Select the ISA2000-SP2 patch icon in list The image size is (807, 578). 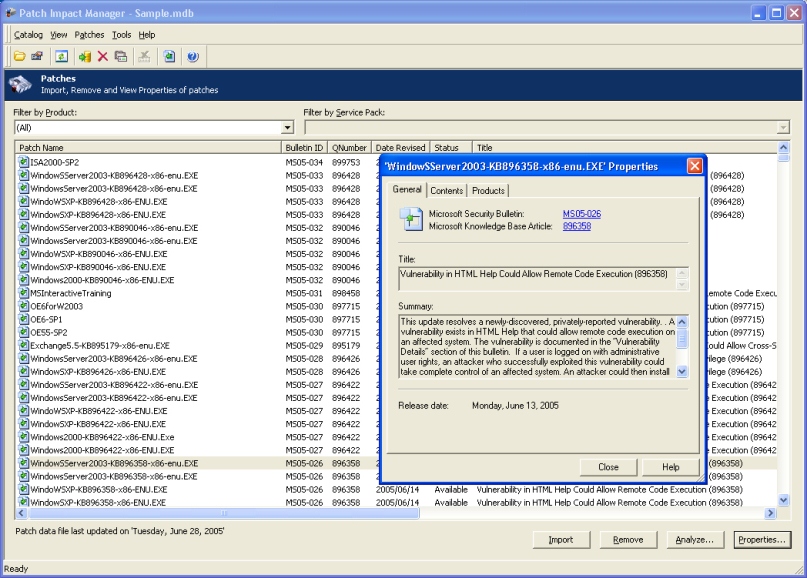coord(24,162)
